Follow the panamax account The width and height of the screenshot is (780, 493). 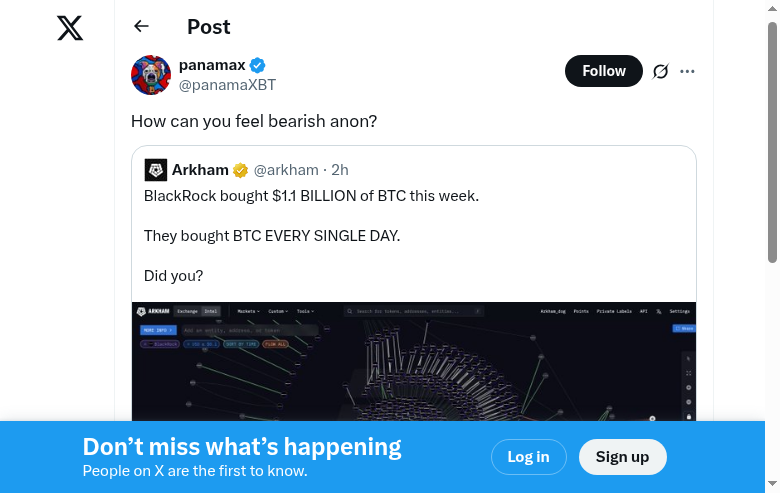603,71
